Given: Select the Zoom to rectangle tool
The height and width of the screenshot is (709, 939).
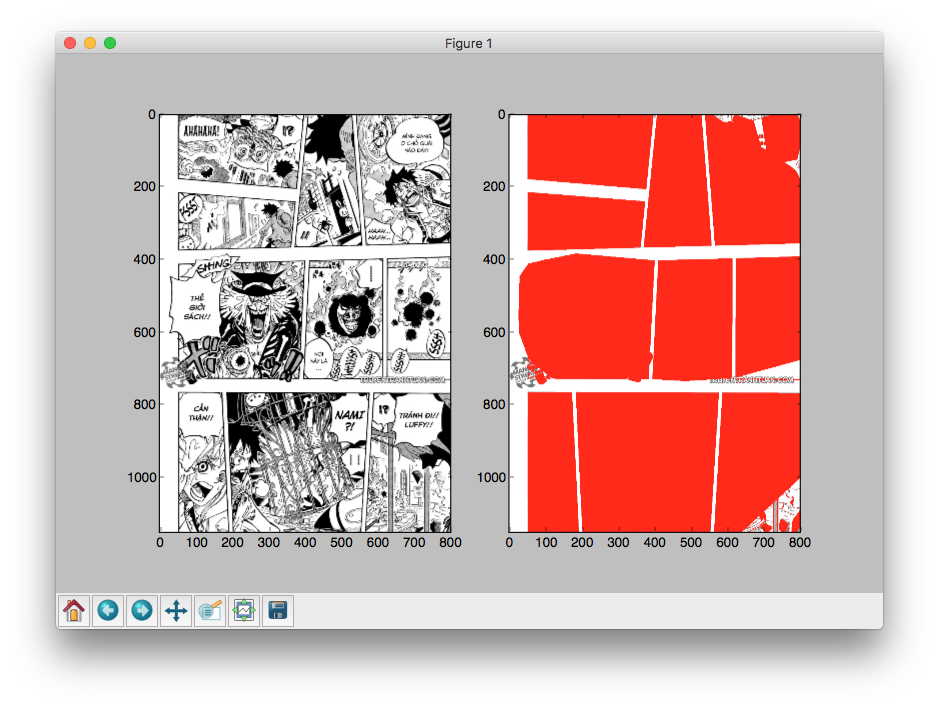Looking at the screenshot, I should click(x=210, y=611).
